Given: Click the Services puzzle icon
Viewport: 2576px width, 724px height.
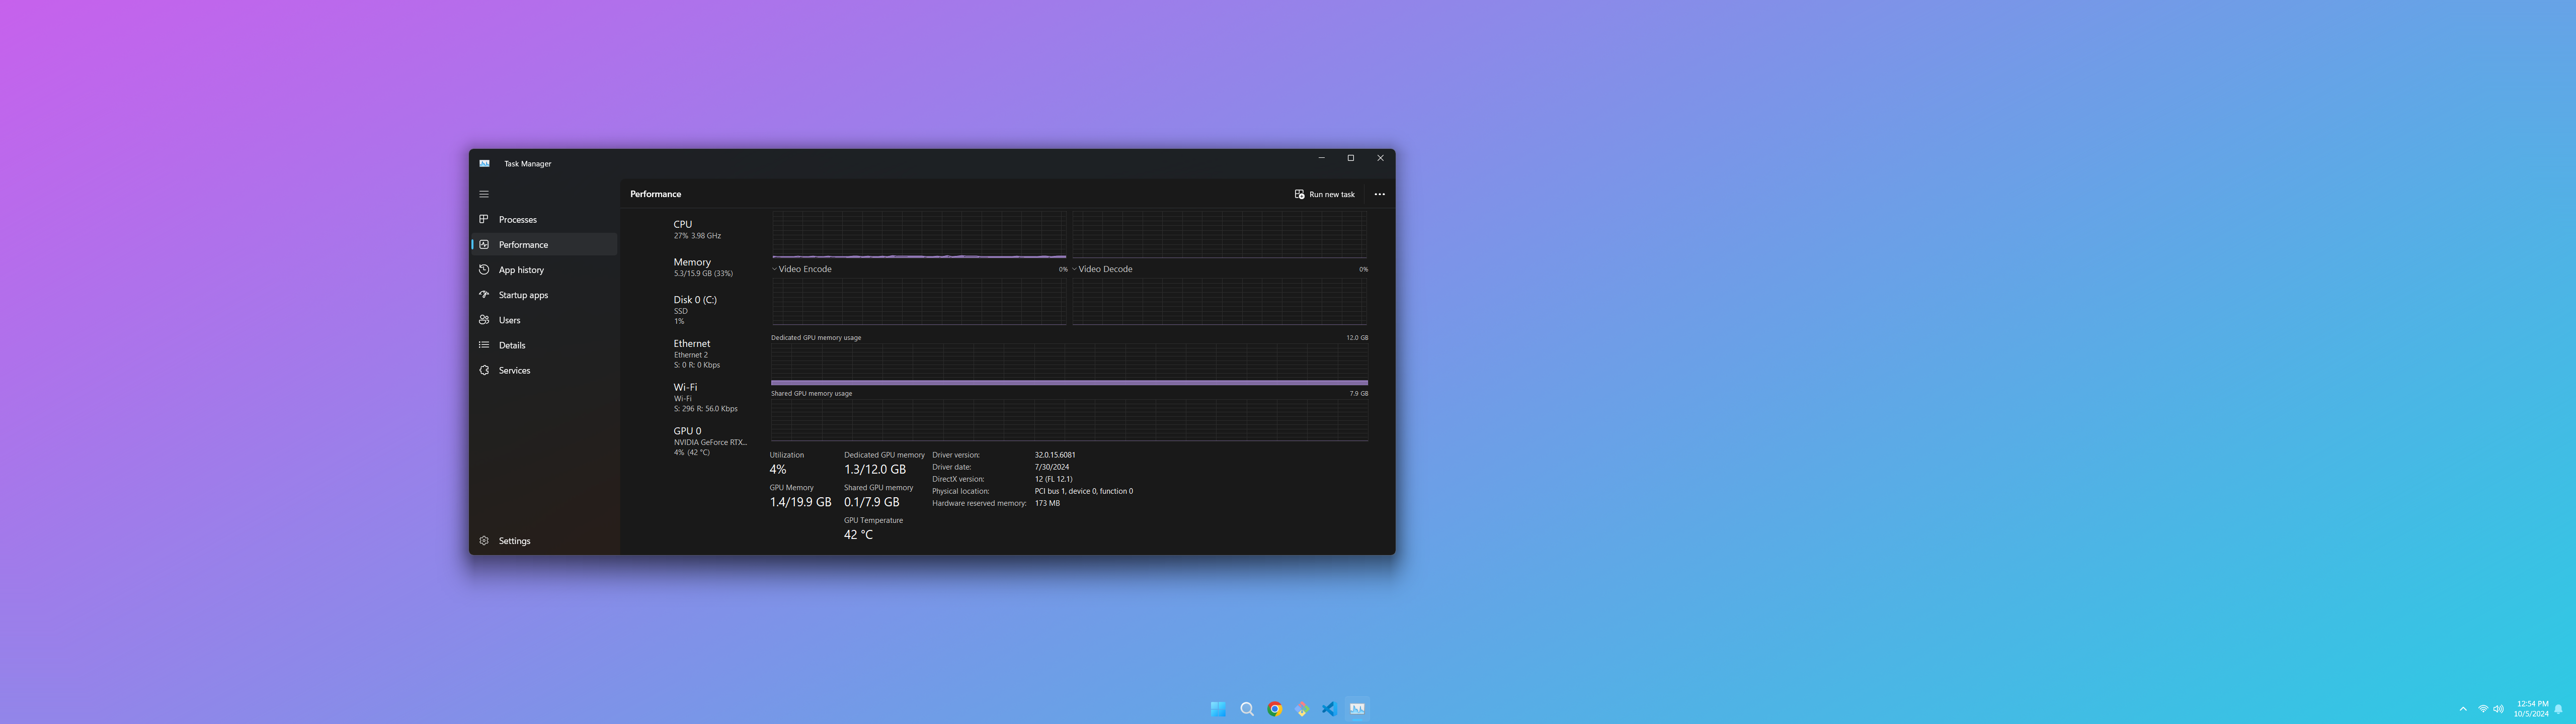Looking at the screenshot, I should click(484, 370).
